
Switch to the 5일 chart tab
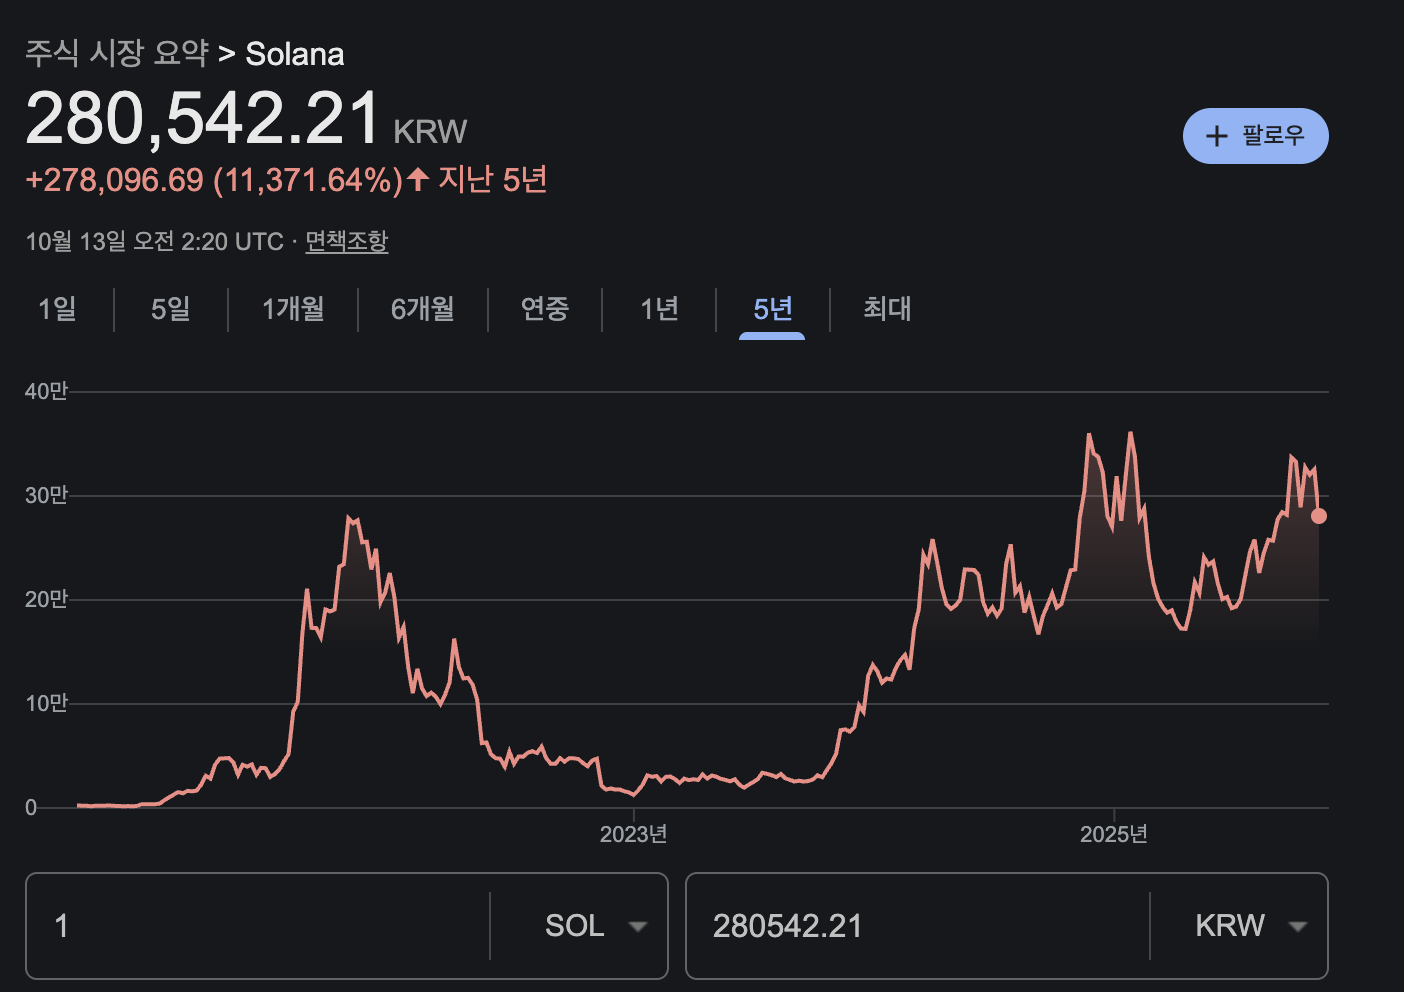coord(171,309)
